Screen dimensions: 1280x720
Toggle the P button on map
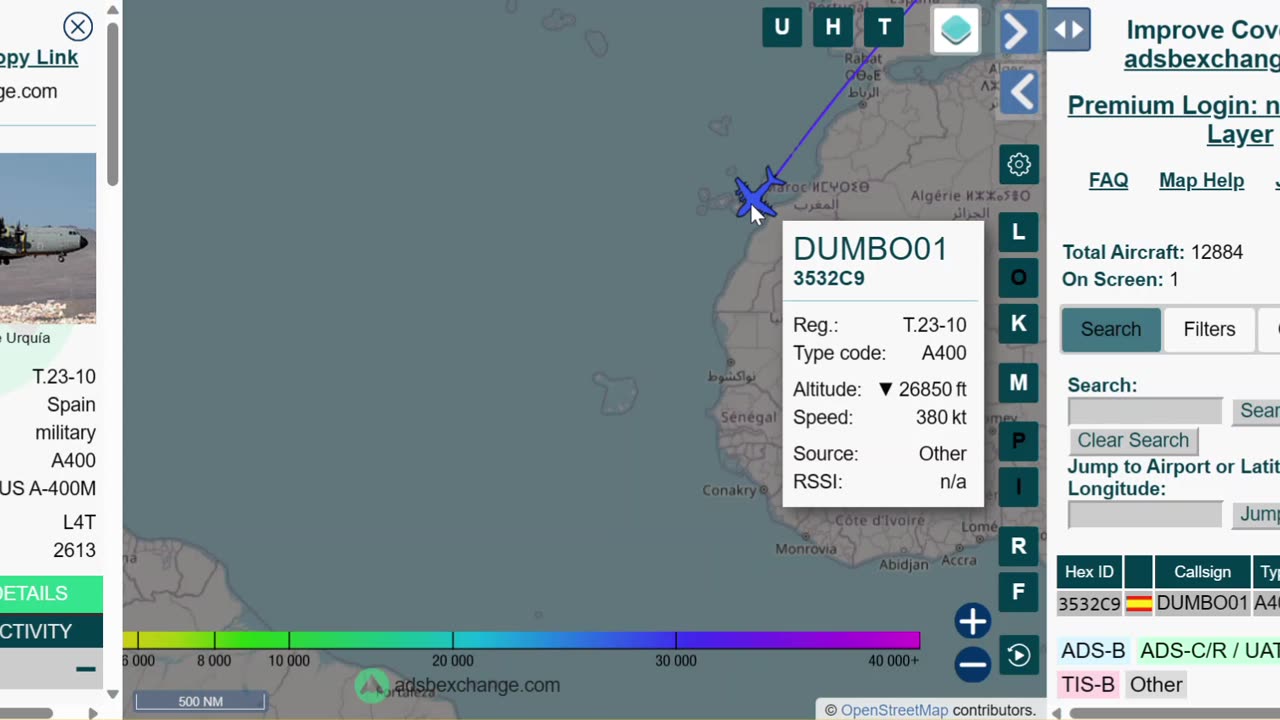coord(1019,441)
